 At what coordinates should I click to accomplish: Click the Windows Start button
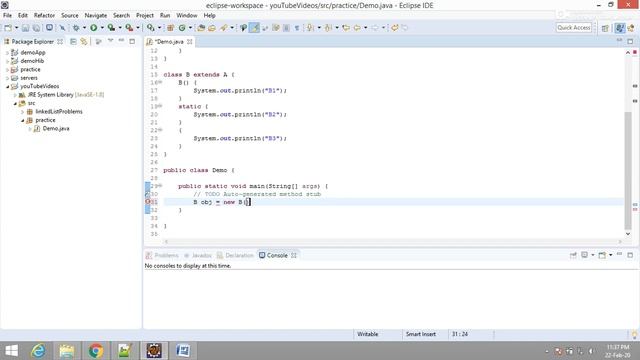click(x=11, y=351)
